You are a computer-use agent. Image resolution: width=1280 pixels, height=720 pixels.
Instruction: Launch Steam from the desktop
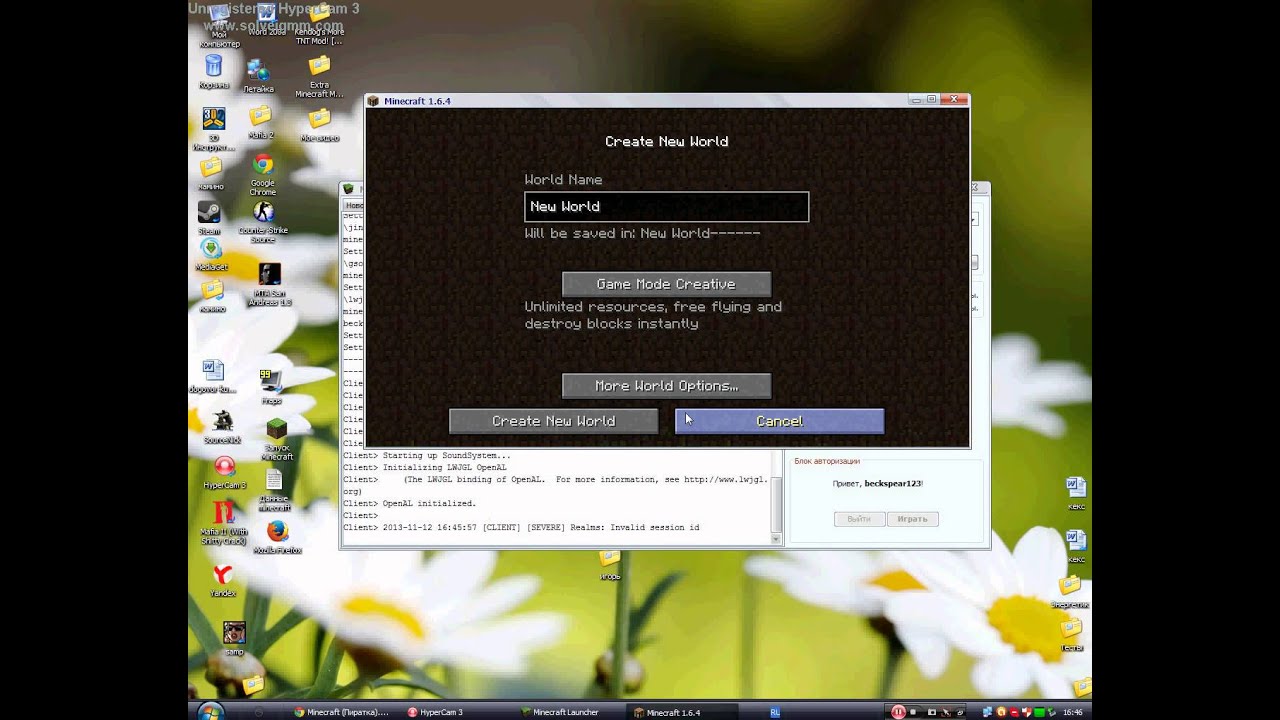(x=210, y=219)
